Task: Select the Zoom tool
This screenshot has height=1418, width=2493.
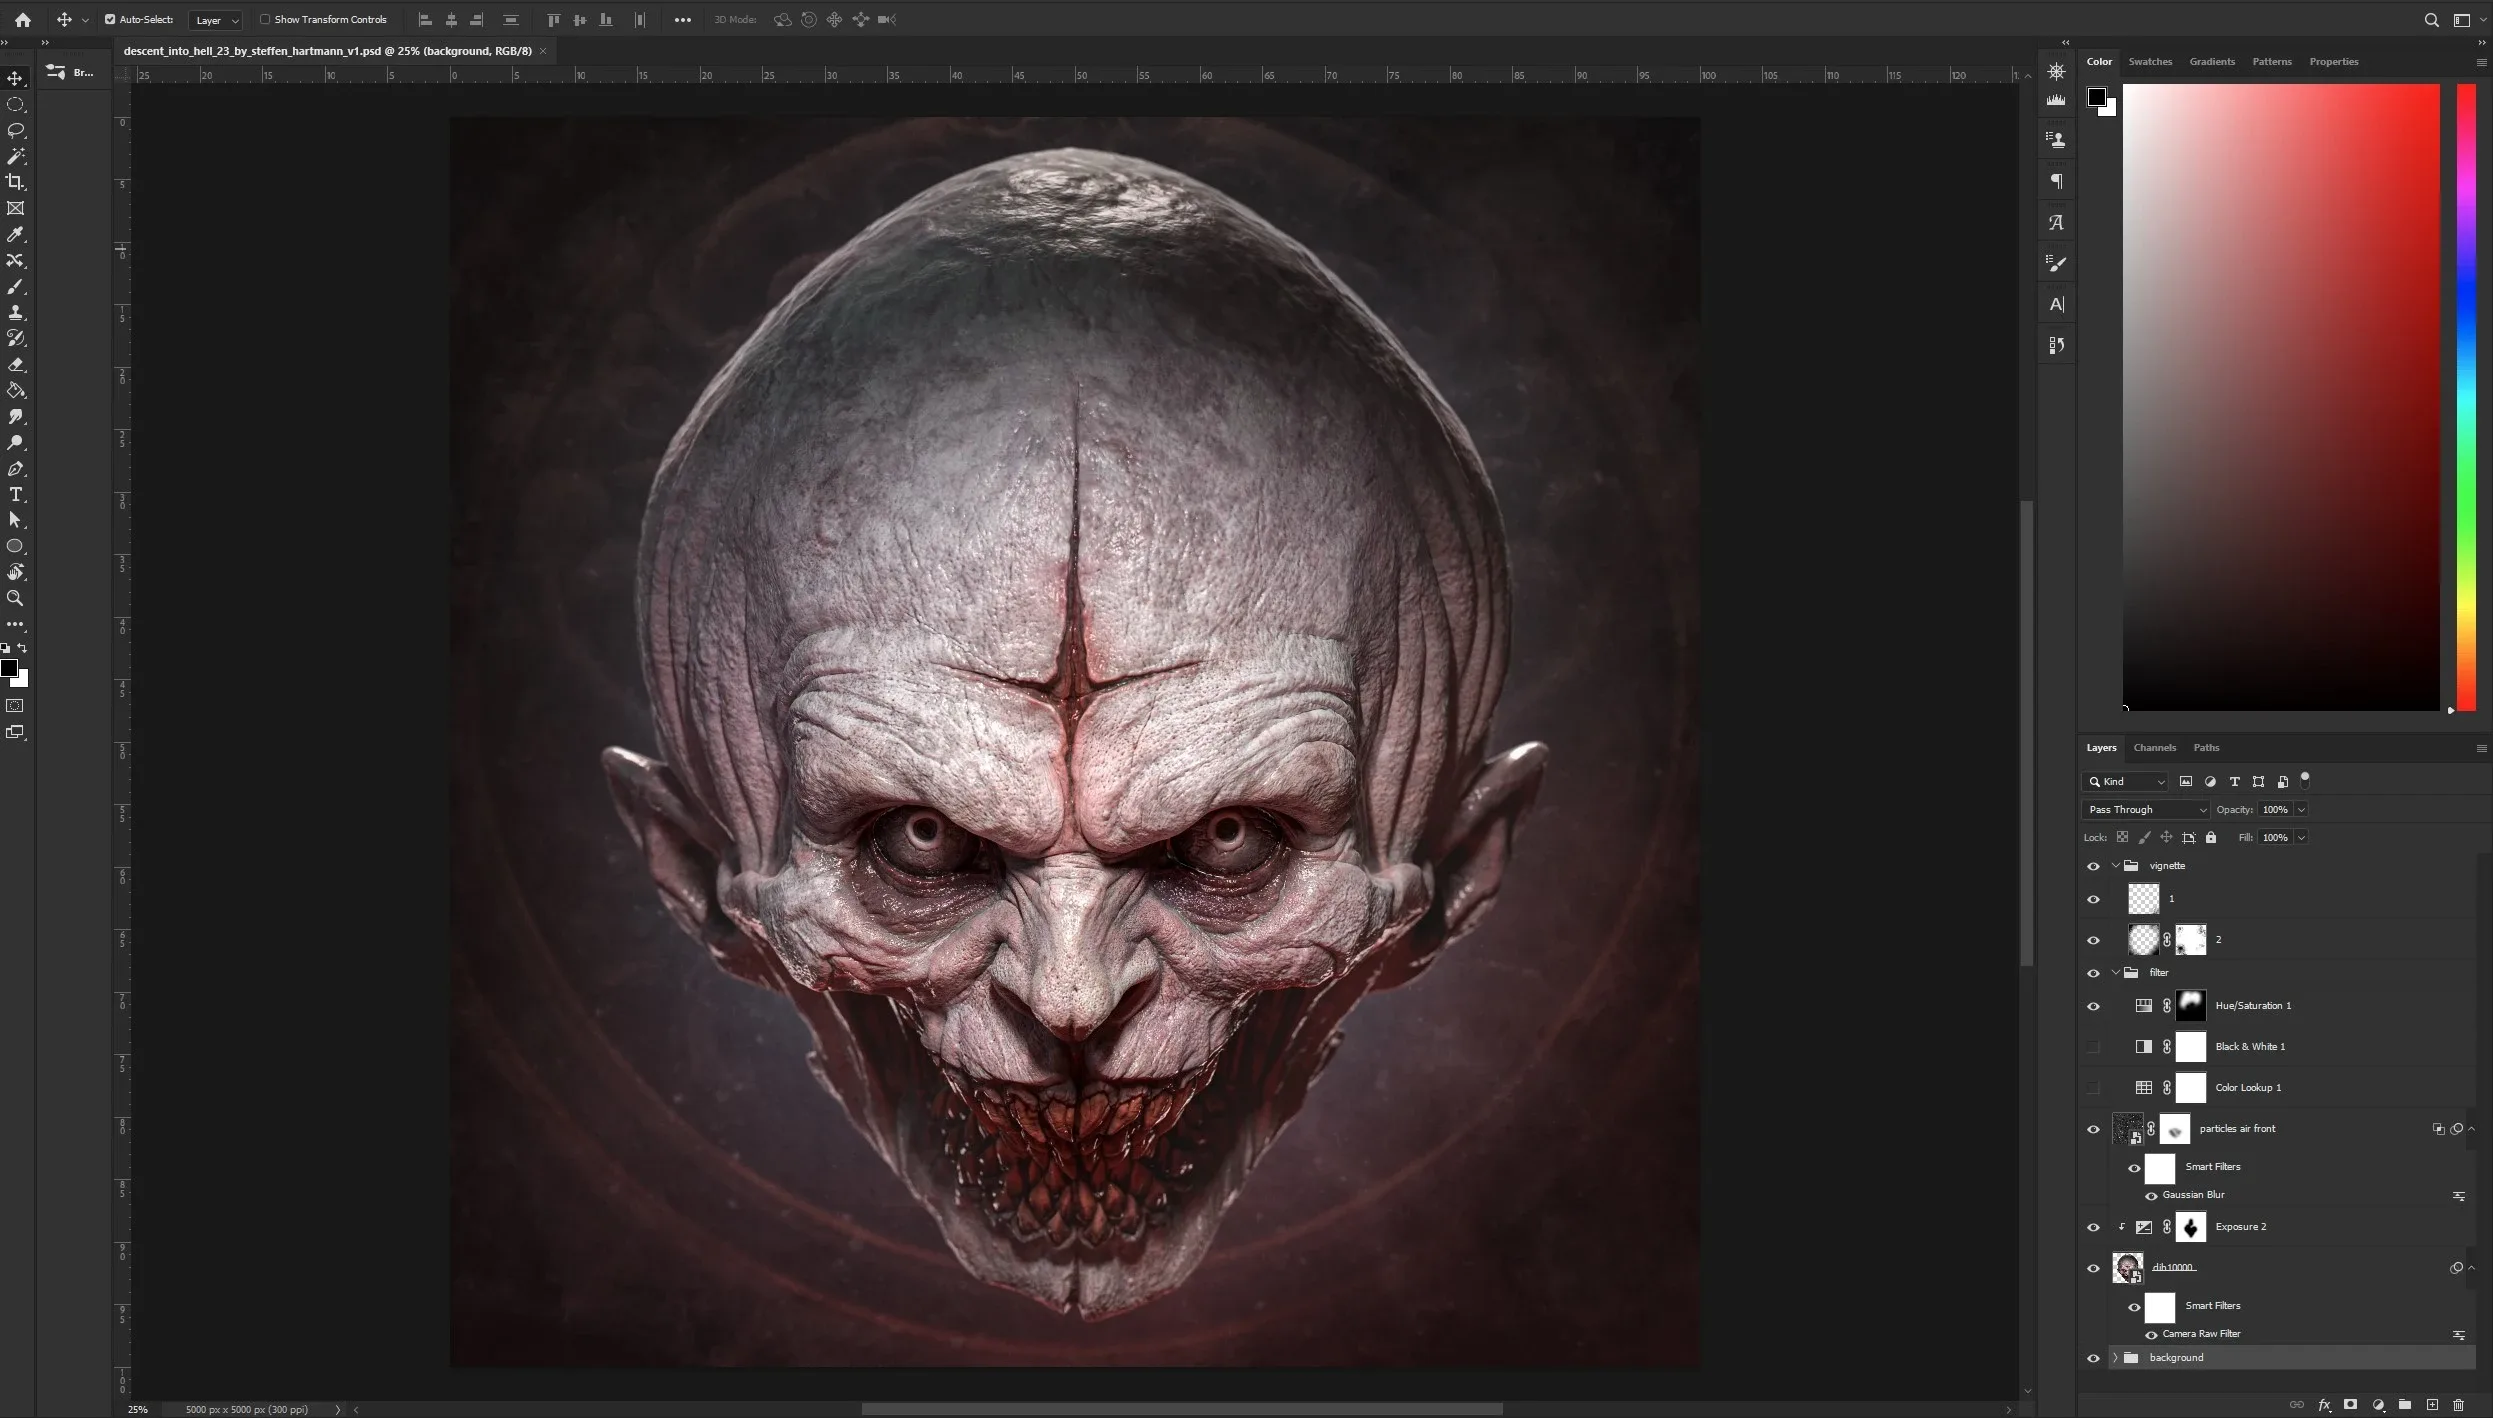Action: pyautogui.click(x=15, y=598)
